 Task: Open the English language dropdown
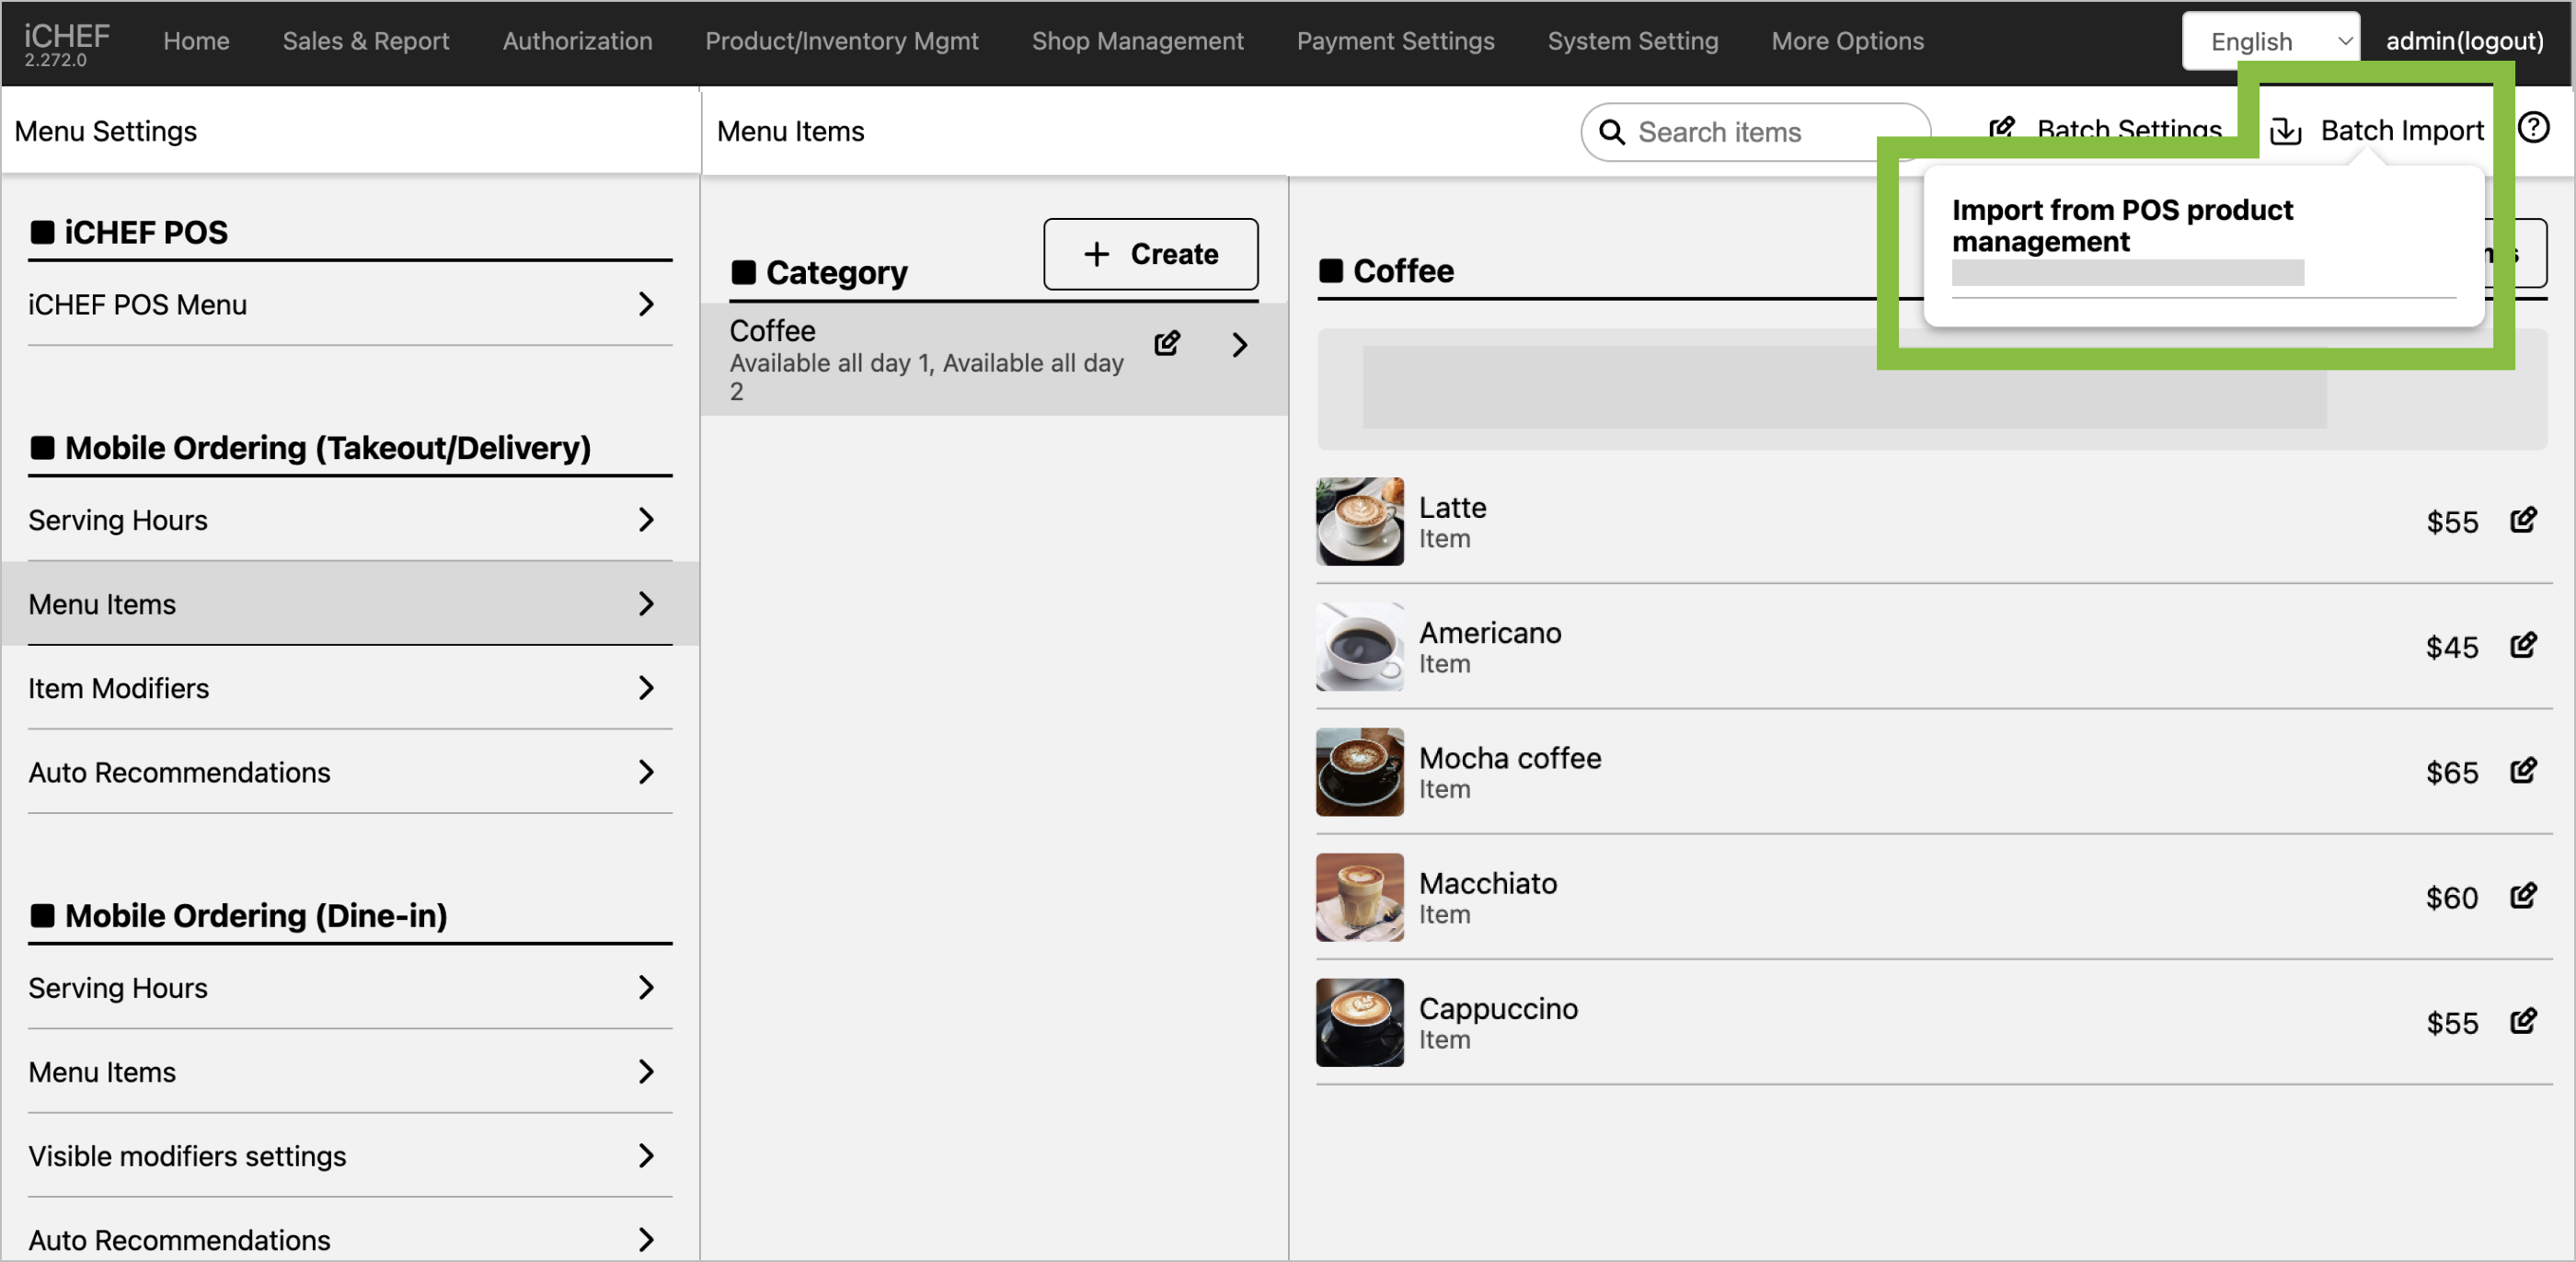2269,41
